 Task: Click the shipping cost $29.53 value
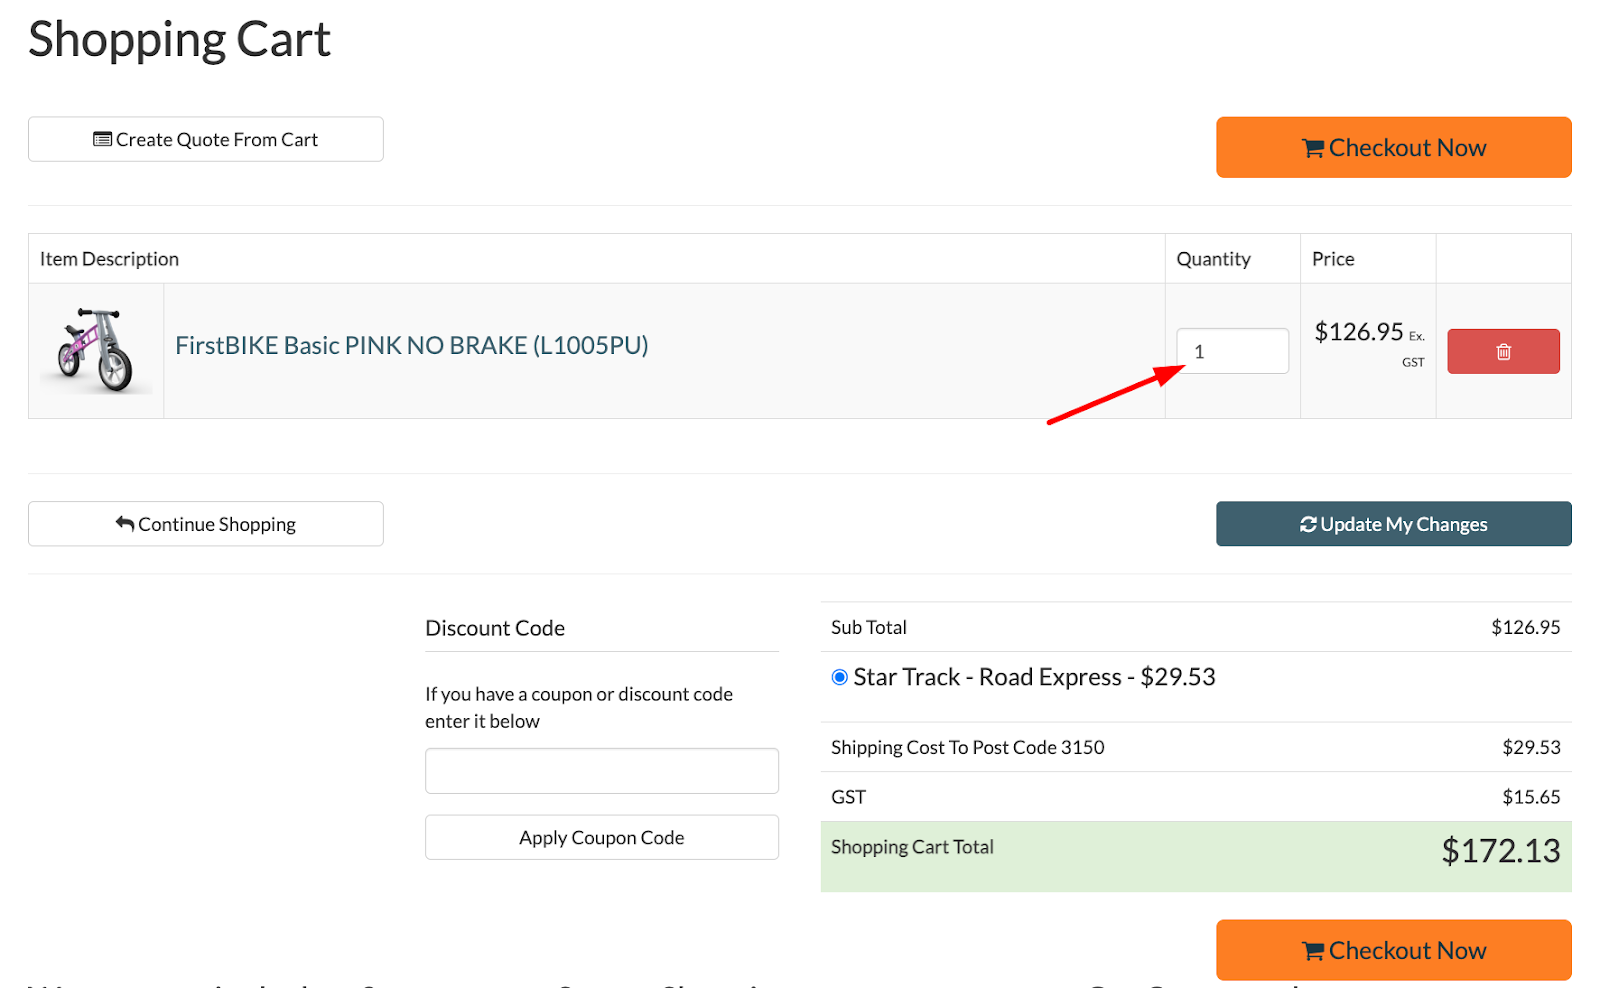point(1531,747)
